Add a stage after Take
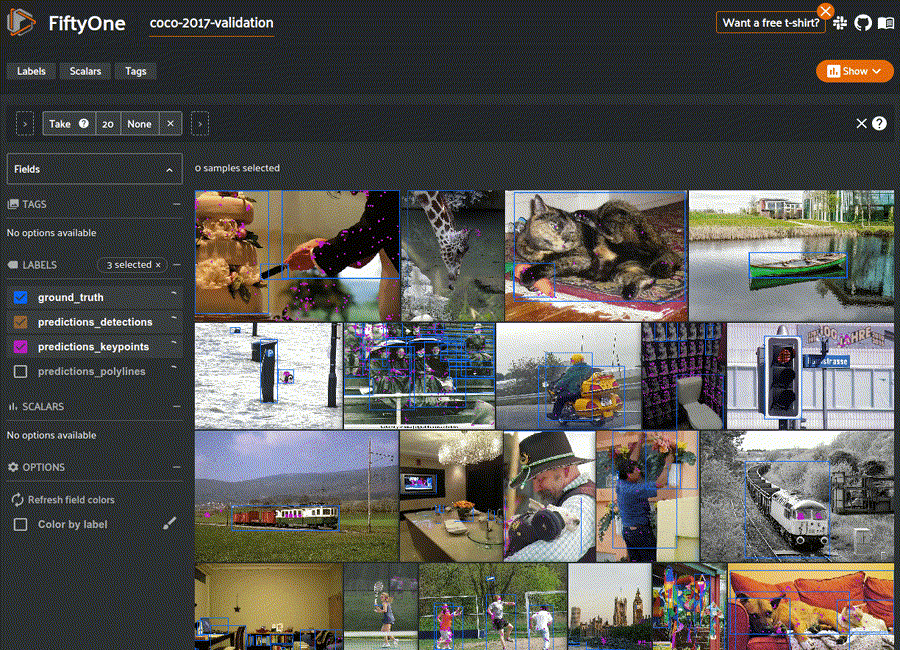 tap(200, 123)
